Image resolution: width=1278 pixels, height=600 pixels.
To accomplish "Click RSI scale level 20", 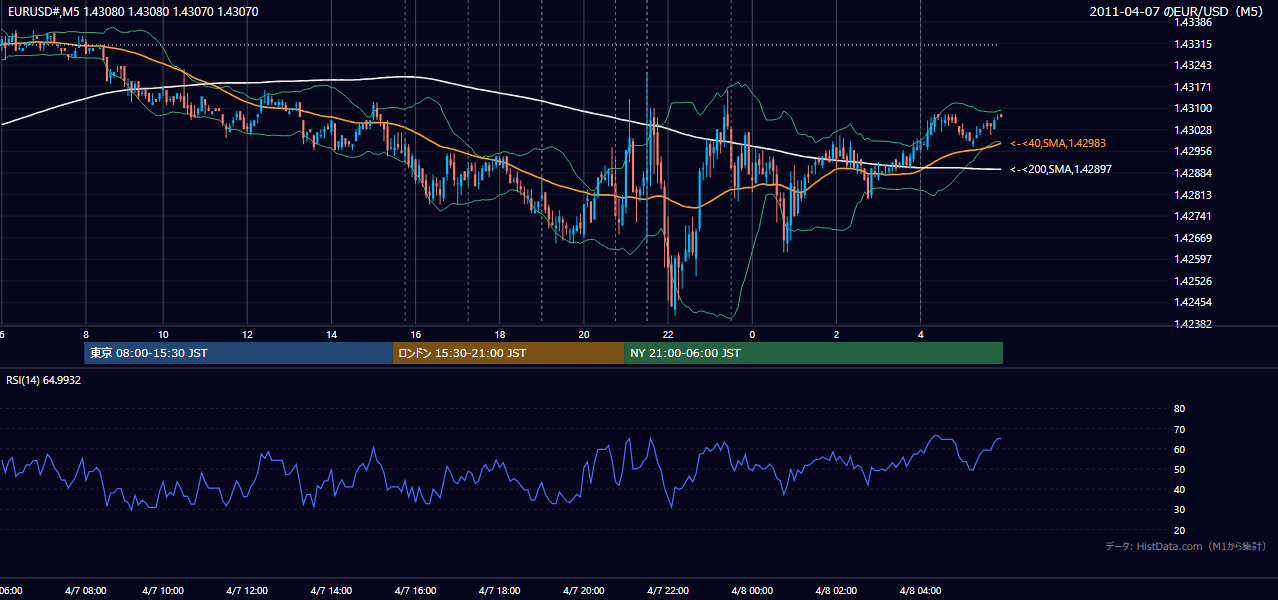I will point(1179,530).
